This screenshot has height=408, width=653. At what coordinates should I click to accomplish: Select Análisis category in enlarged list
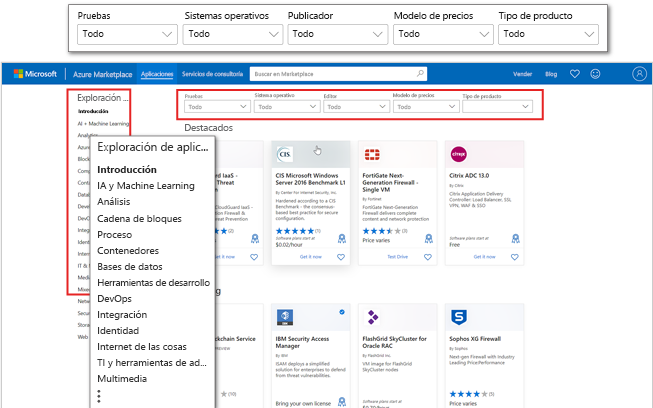[114, 202]
